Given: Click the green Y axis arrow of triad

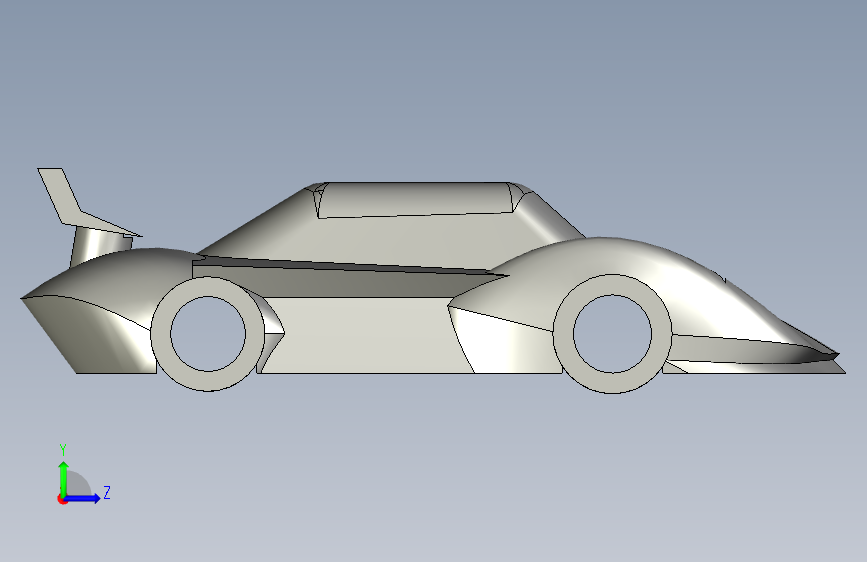Looking at the screenshot, I should 64,478.
